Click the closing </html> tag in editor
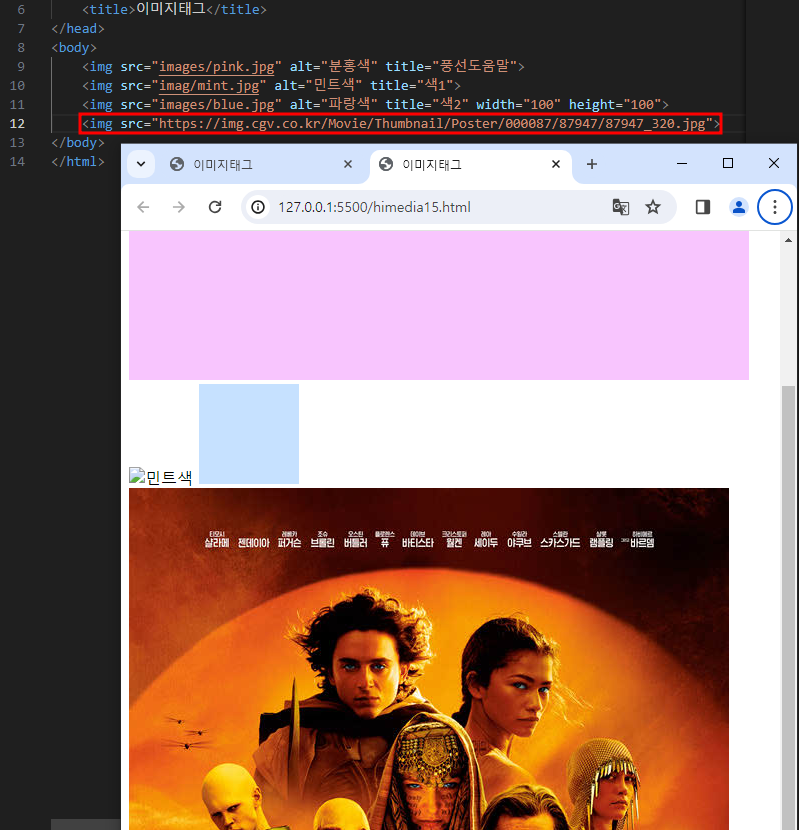799x830 pixels. [78, 162]
